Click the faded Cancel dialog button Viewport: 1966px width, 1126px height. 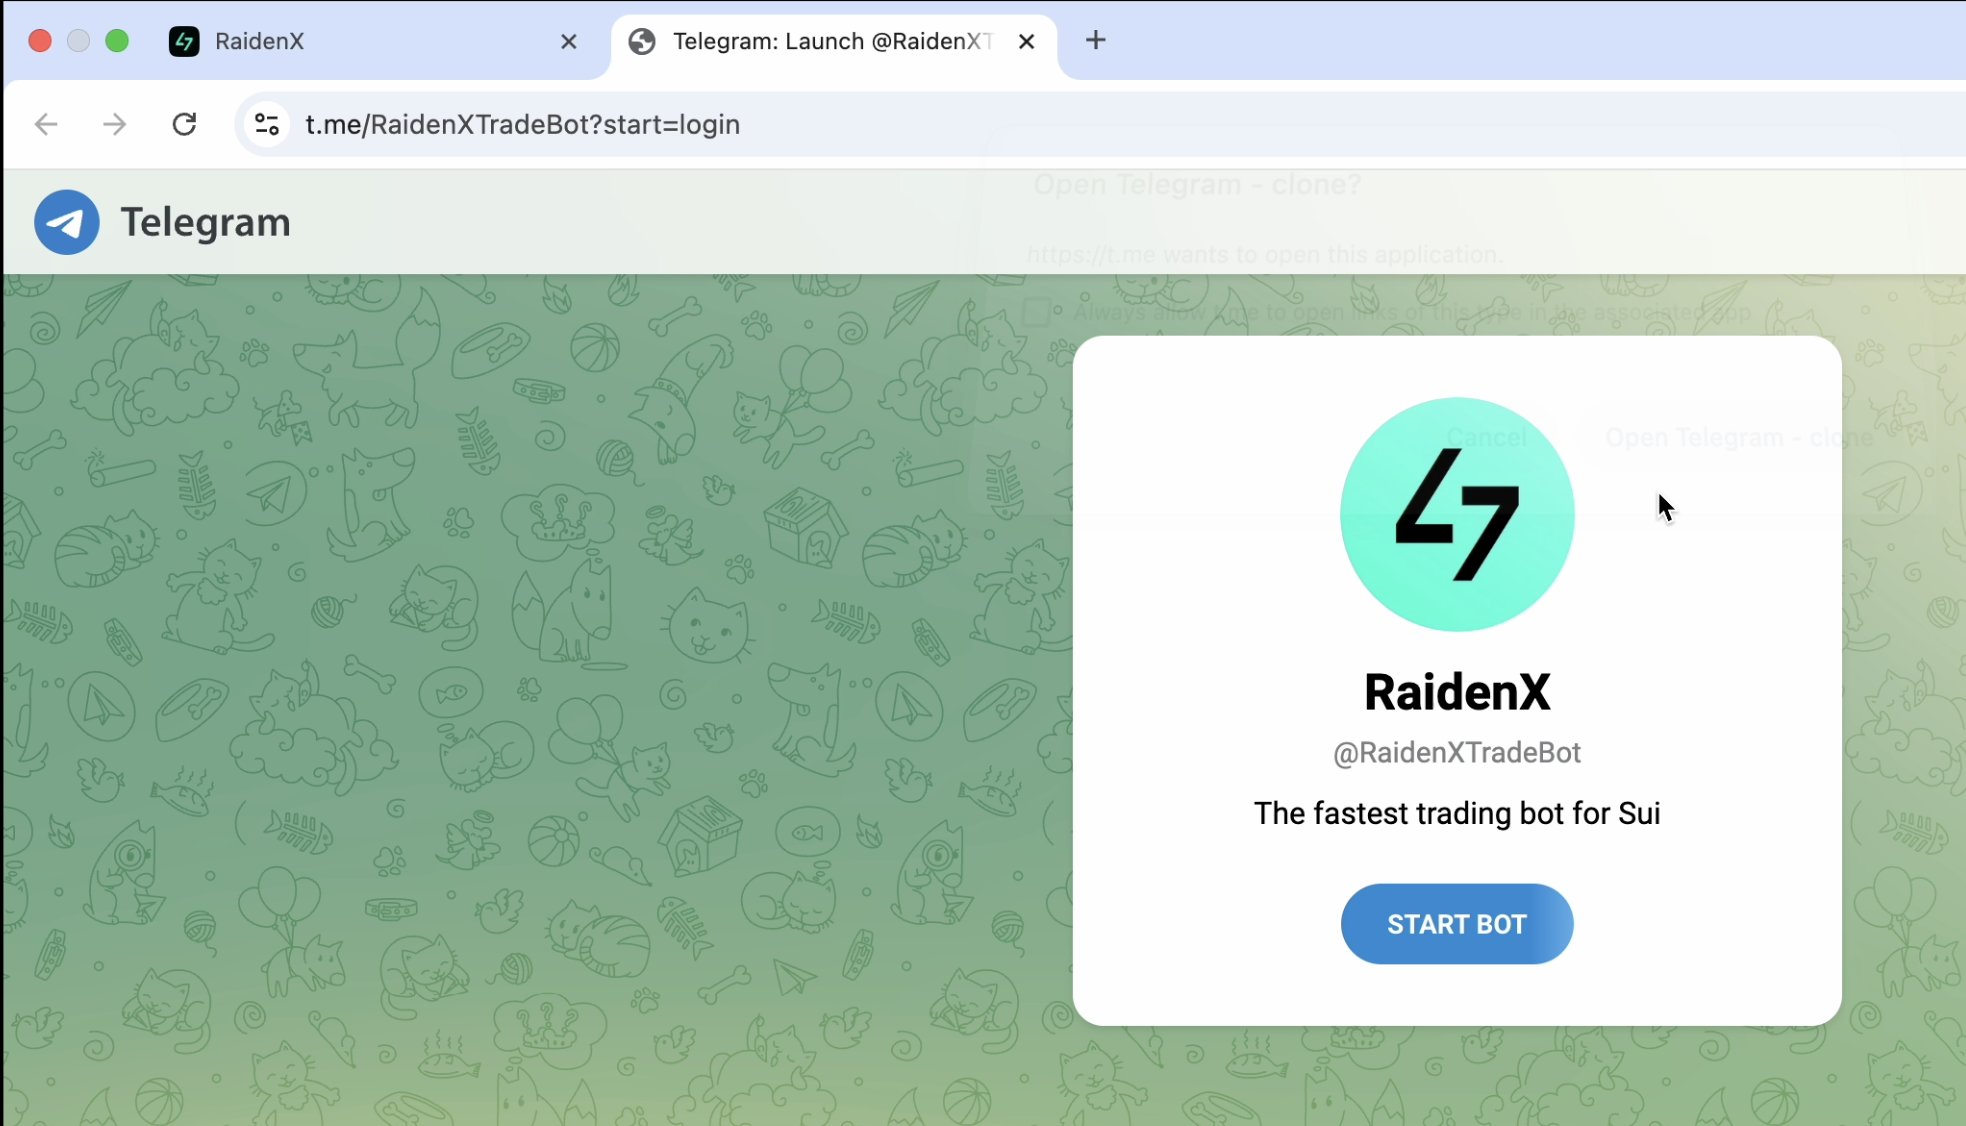pos(1486,437)
